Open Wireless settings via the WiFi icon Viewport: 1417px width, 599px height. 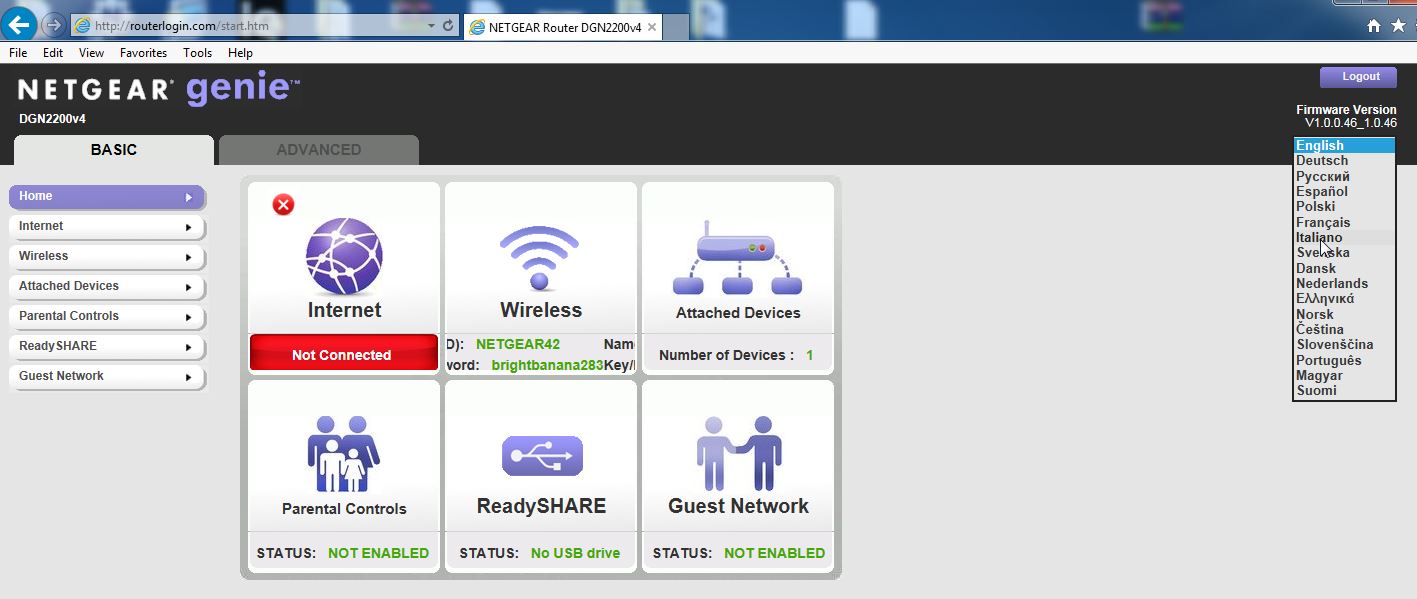click(540, 255)
